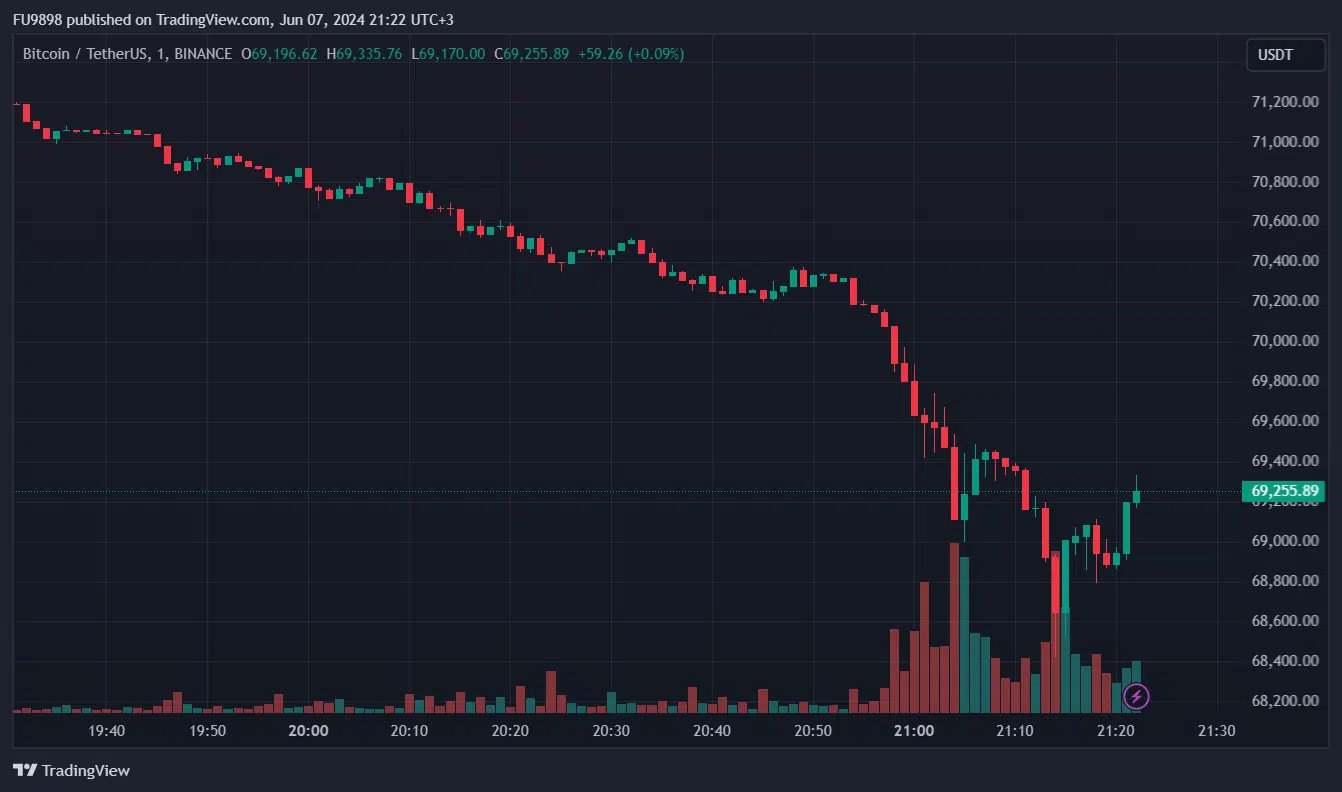Viewport: 1342px width, 792px height.
Task: Click the 20:00 time axis label
Action: [x=308, y=730]
